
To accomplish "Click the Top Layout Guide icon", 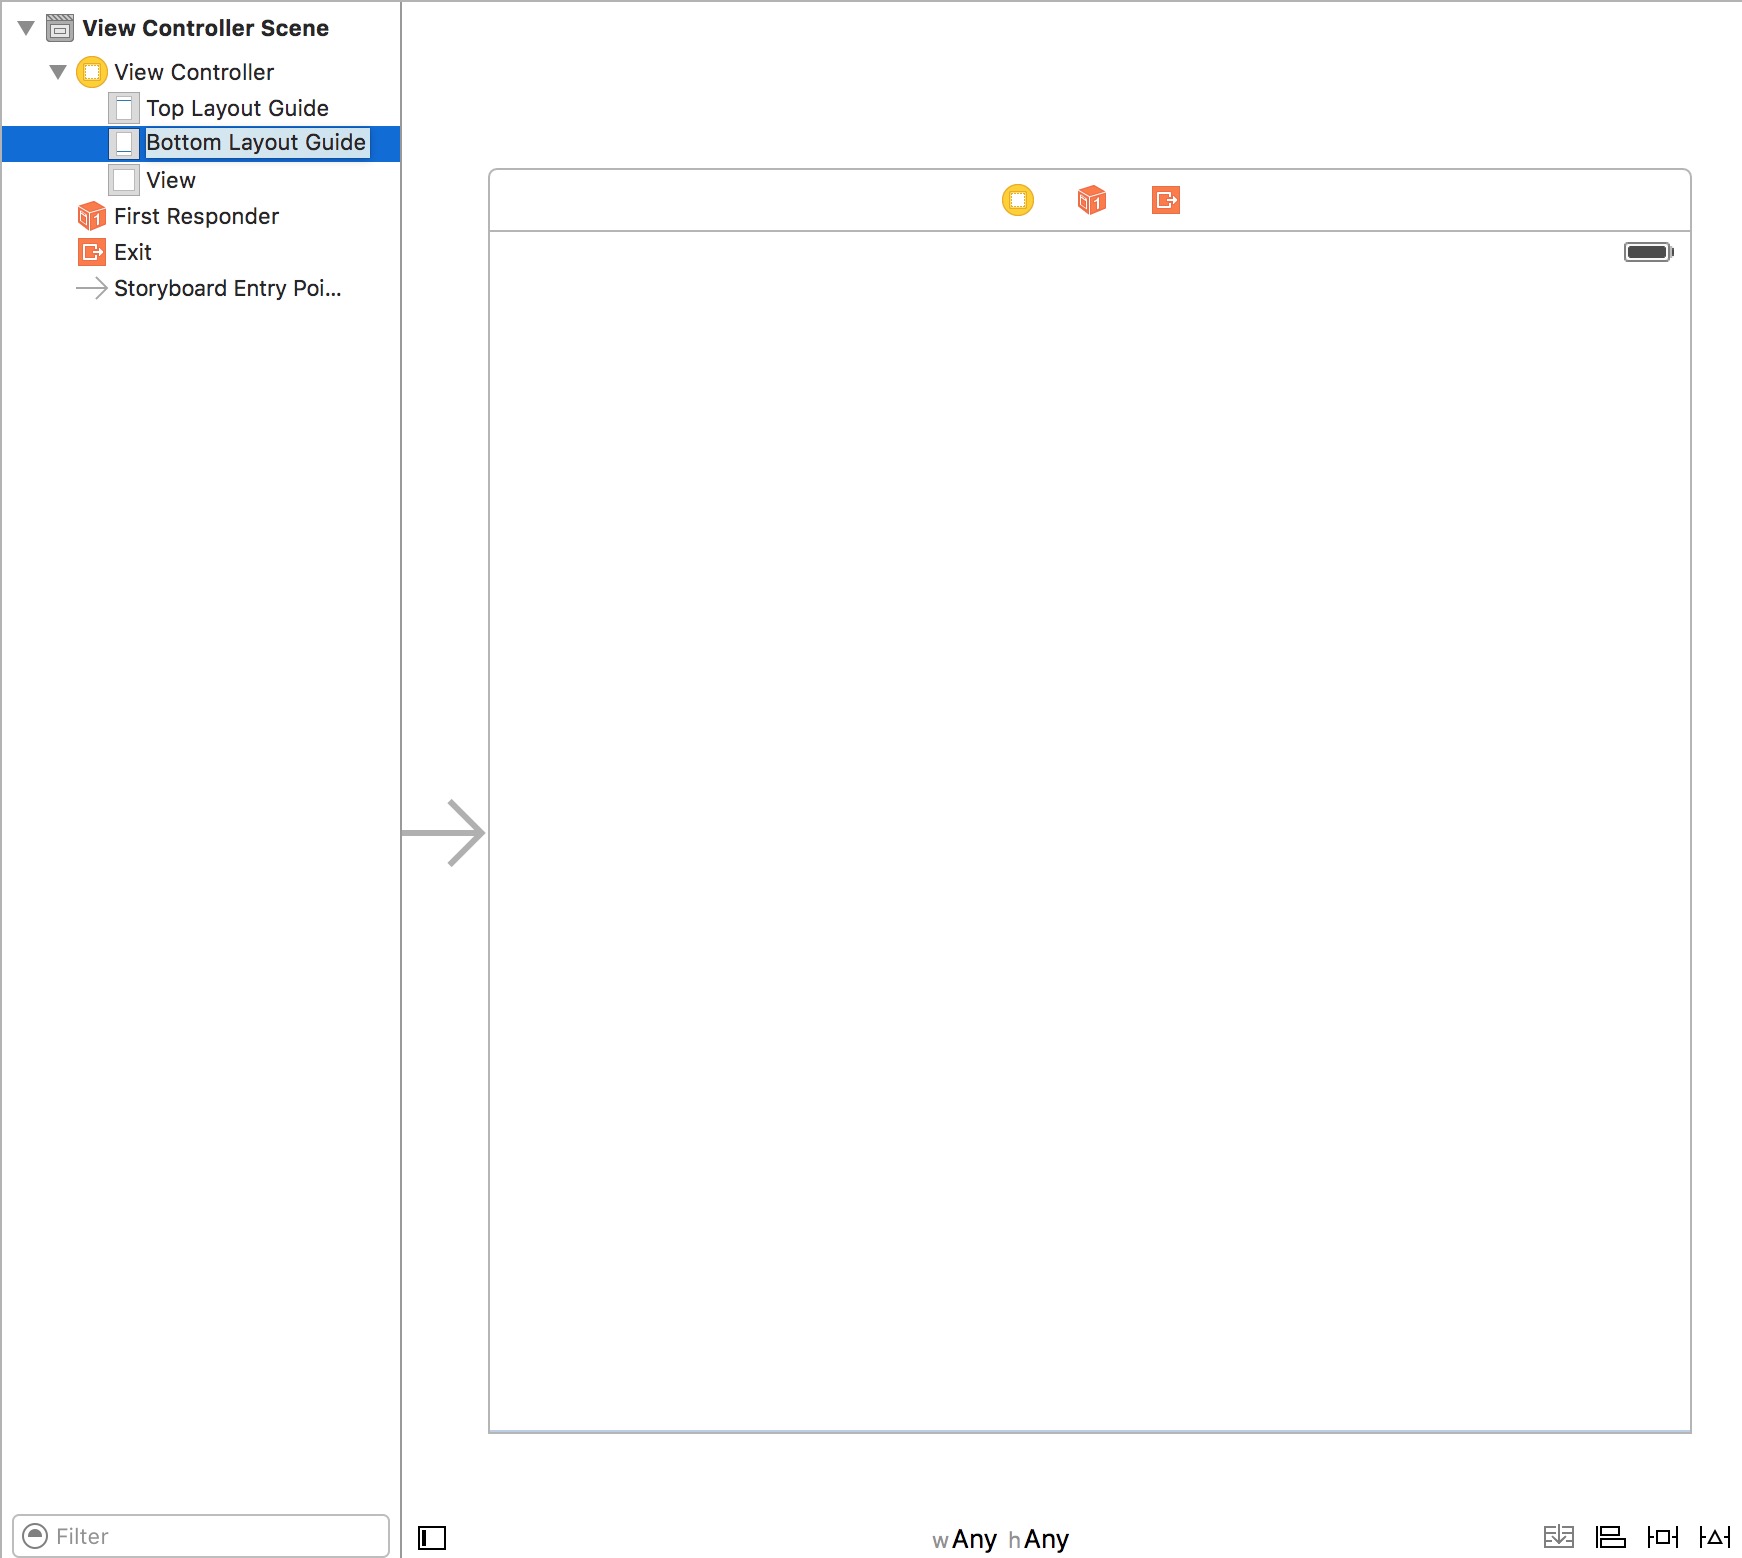I will [124, 108].
